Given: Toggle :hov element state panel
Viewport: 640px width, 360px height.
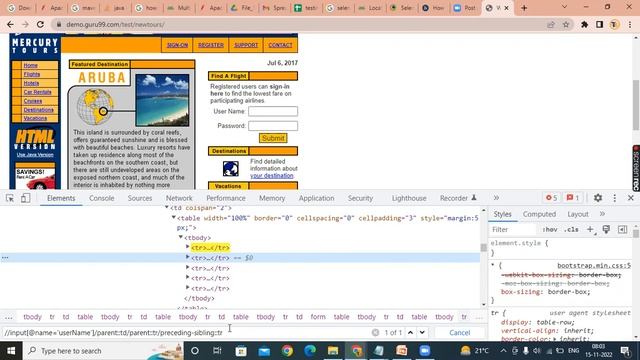Looking at the screenshot, I should tap(550, 229).
